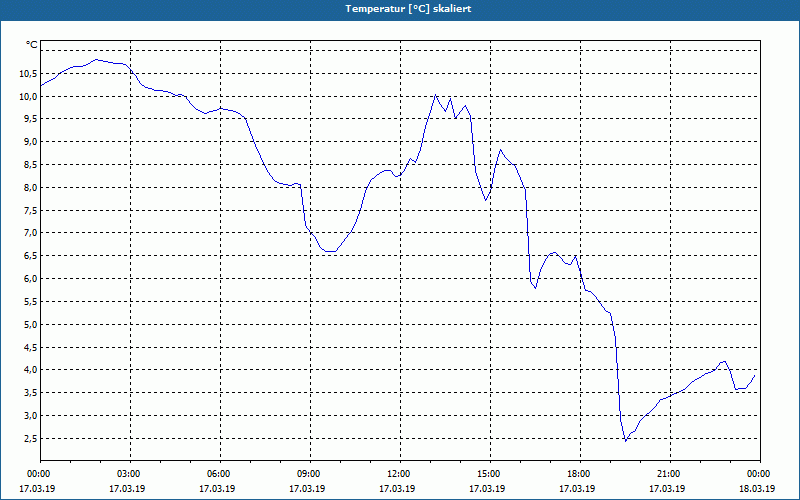Screen dimensions: 800x500
Task: Click the 12:00 time axis label
Action: 400,474
